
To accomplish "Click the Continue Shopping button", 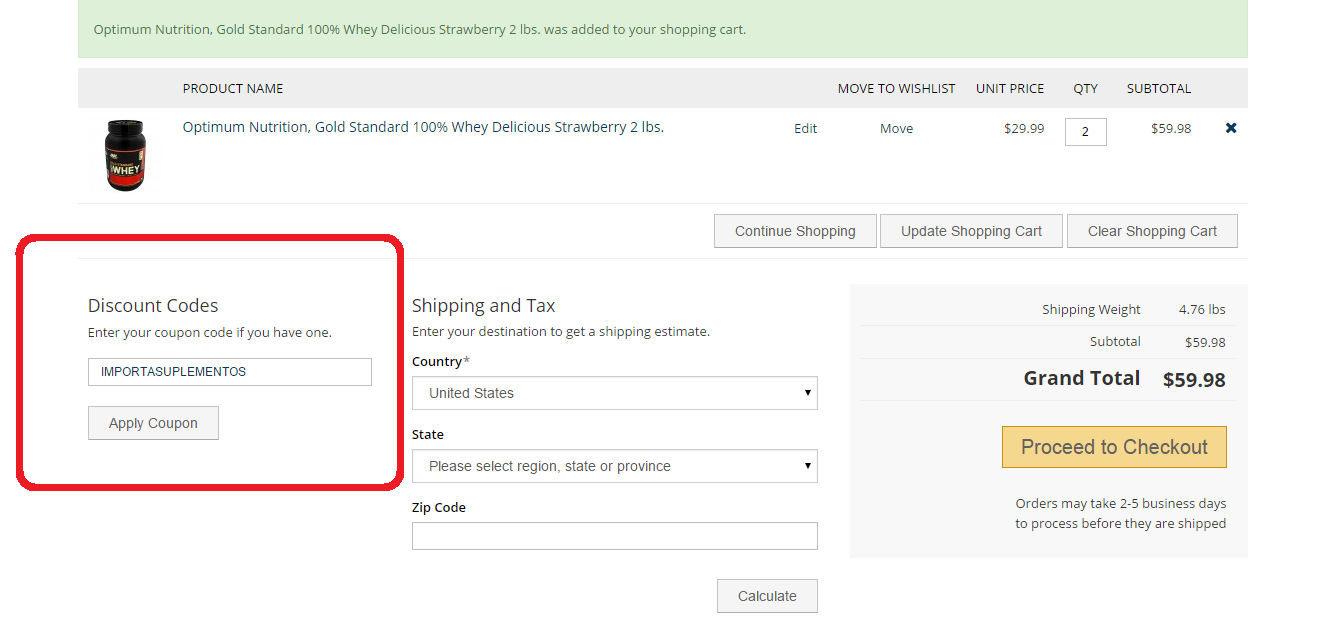I will [x=795, y=231].
